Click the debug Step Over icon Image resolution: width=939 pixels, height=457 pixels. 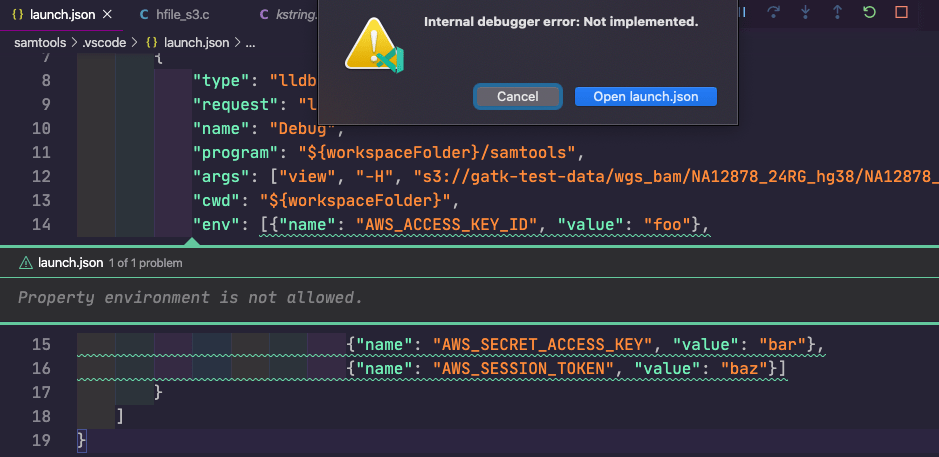tap(774, 13)
